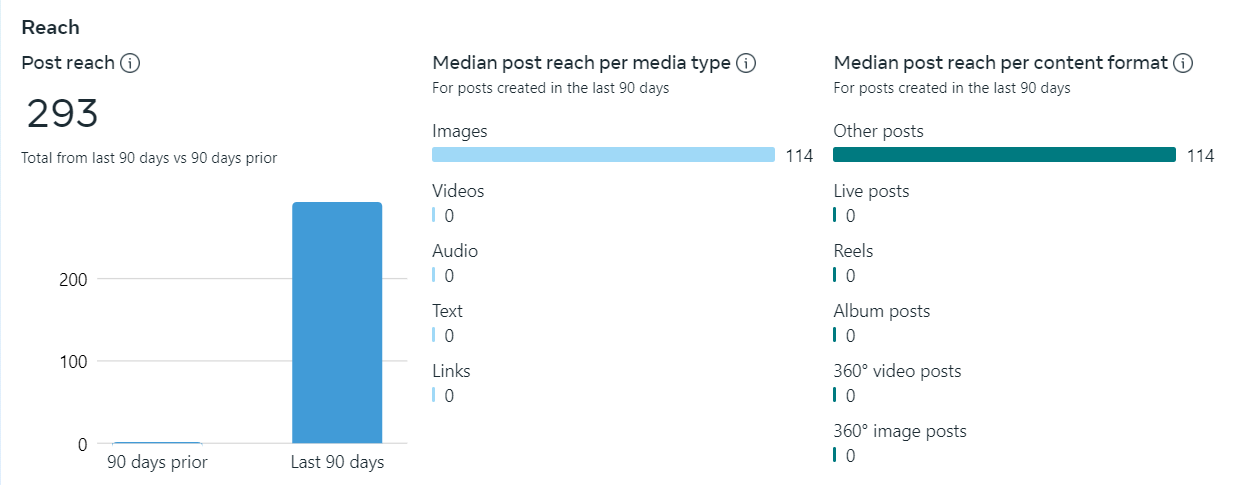Viewport: 1241px width, 485px height.
Task: Click the Videos media type label
Action: pyautogui.click(x=458, y=191)
